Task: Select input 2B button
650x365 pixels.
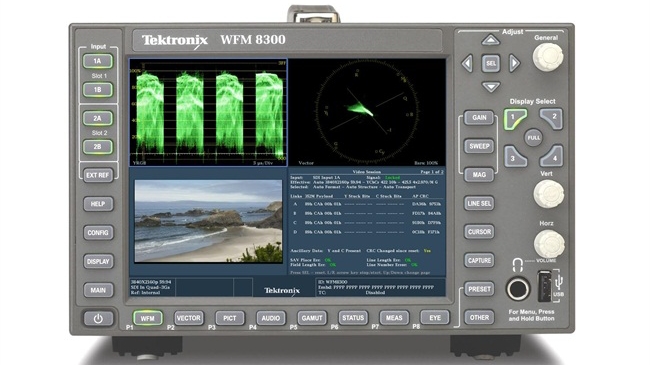Action: point(97,147)
